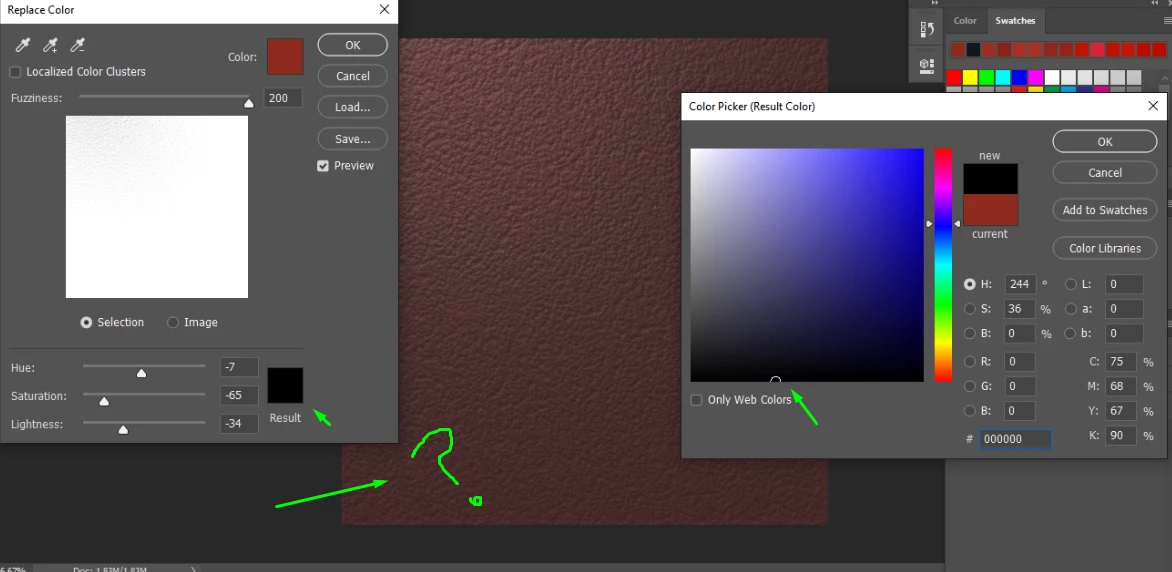Select the S saturation radio button
This screenshot has height=572, width=1172.
970,309
